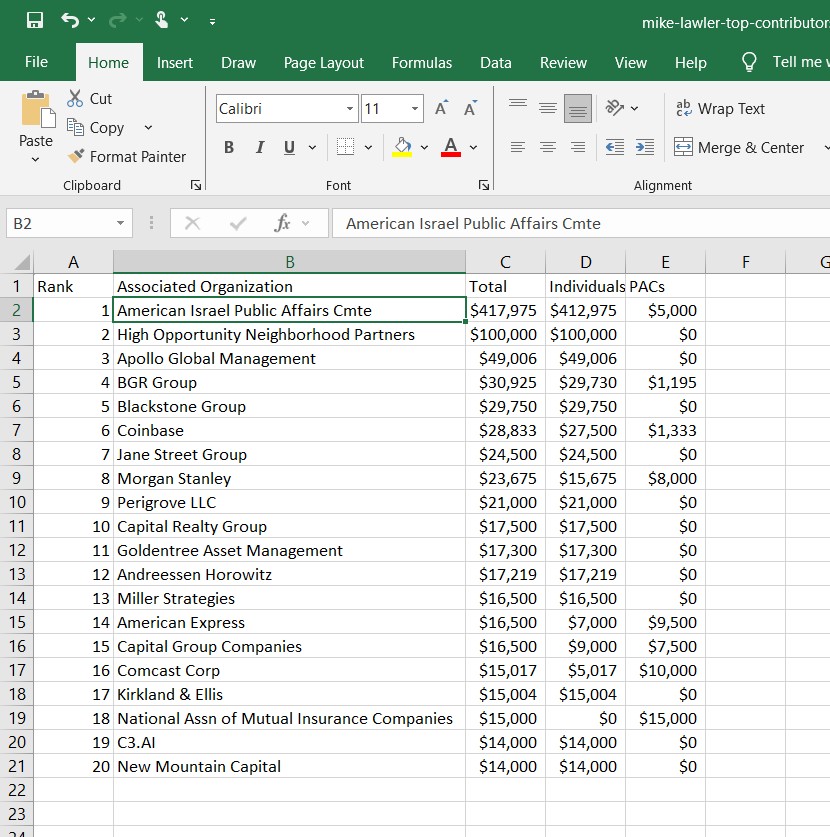Open the Name Box dropdown
This screenshot has height=837, width=830.
[x=121, y=223]
